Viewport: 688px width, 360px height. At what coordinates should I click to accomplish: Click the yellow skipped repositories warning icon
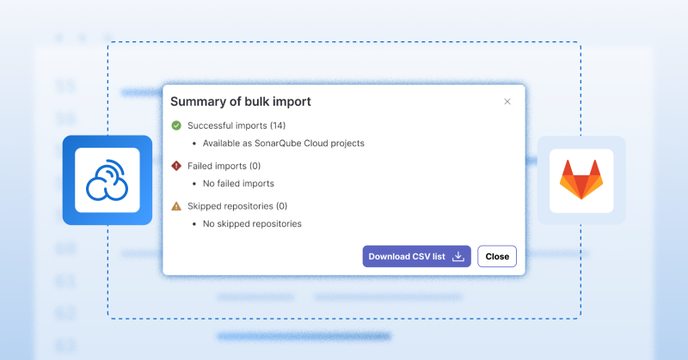click(176, 206)
